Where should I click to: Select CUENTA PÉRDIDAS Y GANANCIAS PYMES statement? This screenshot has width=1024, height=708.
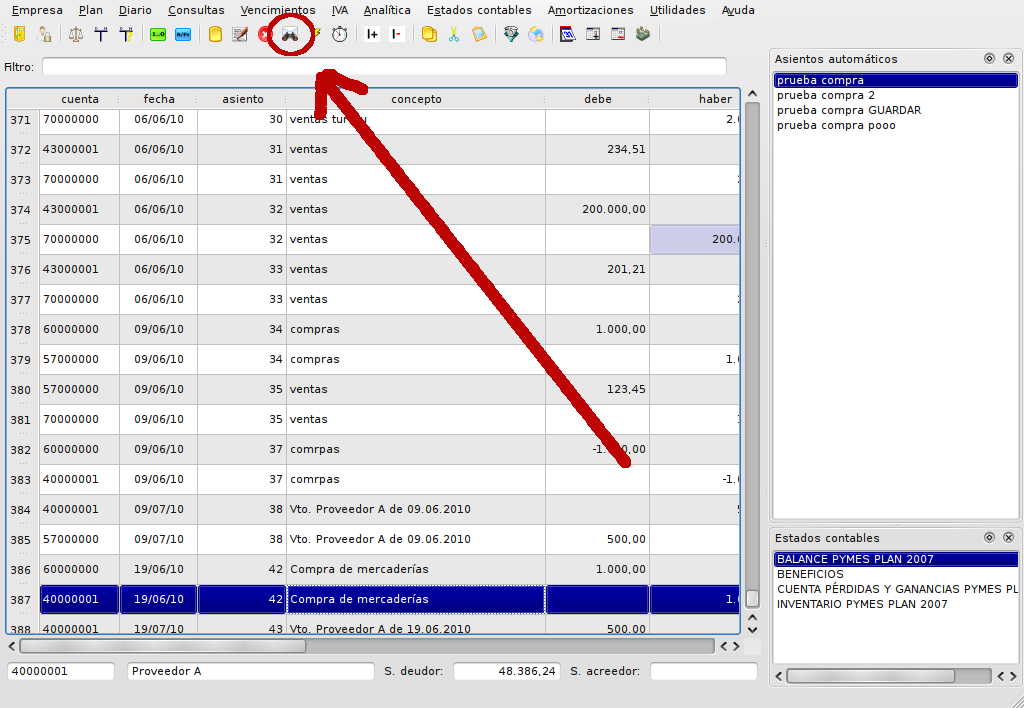pos(897,589)
